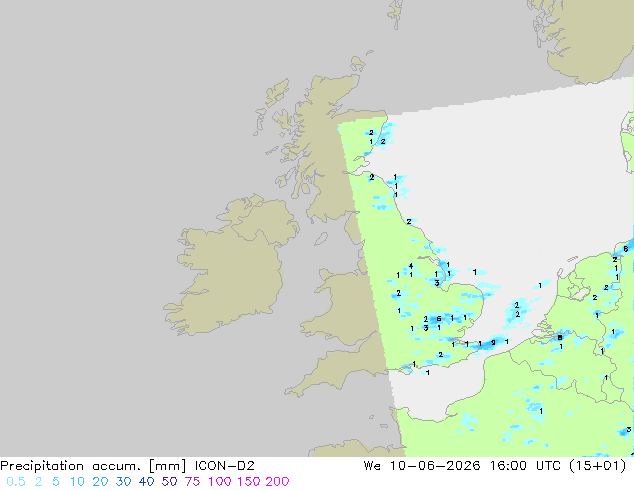This screenshot has height=490, width=634.
Task: Click the ICON-D2 model label
Action: point(224,466)
